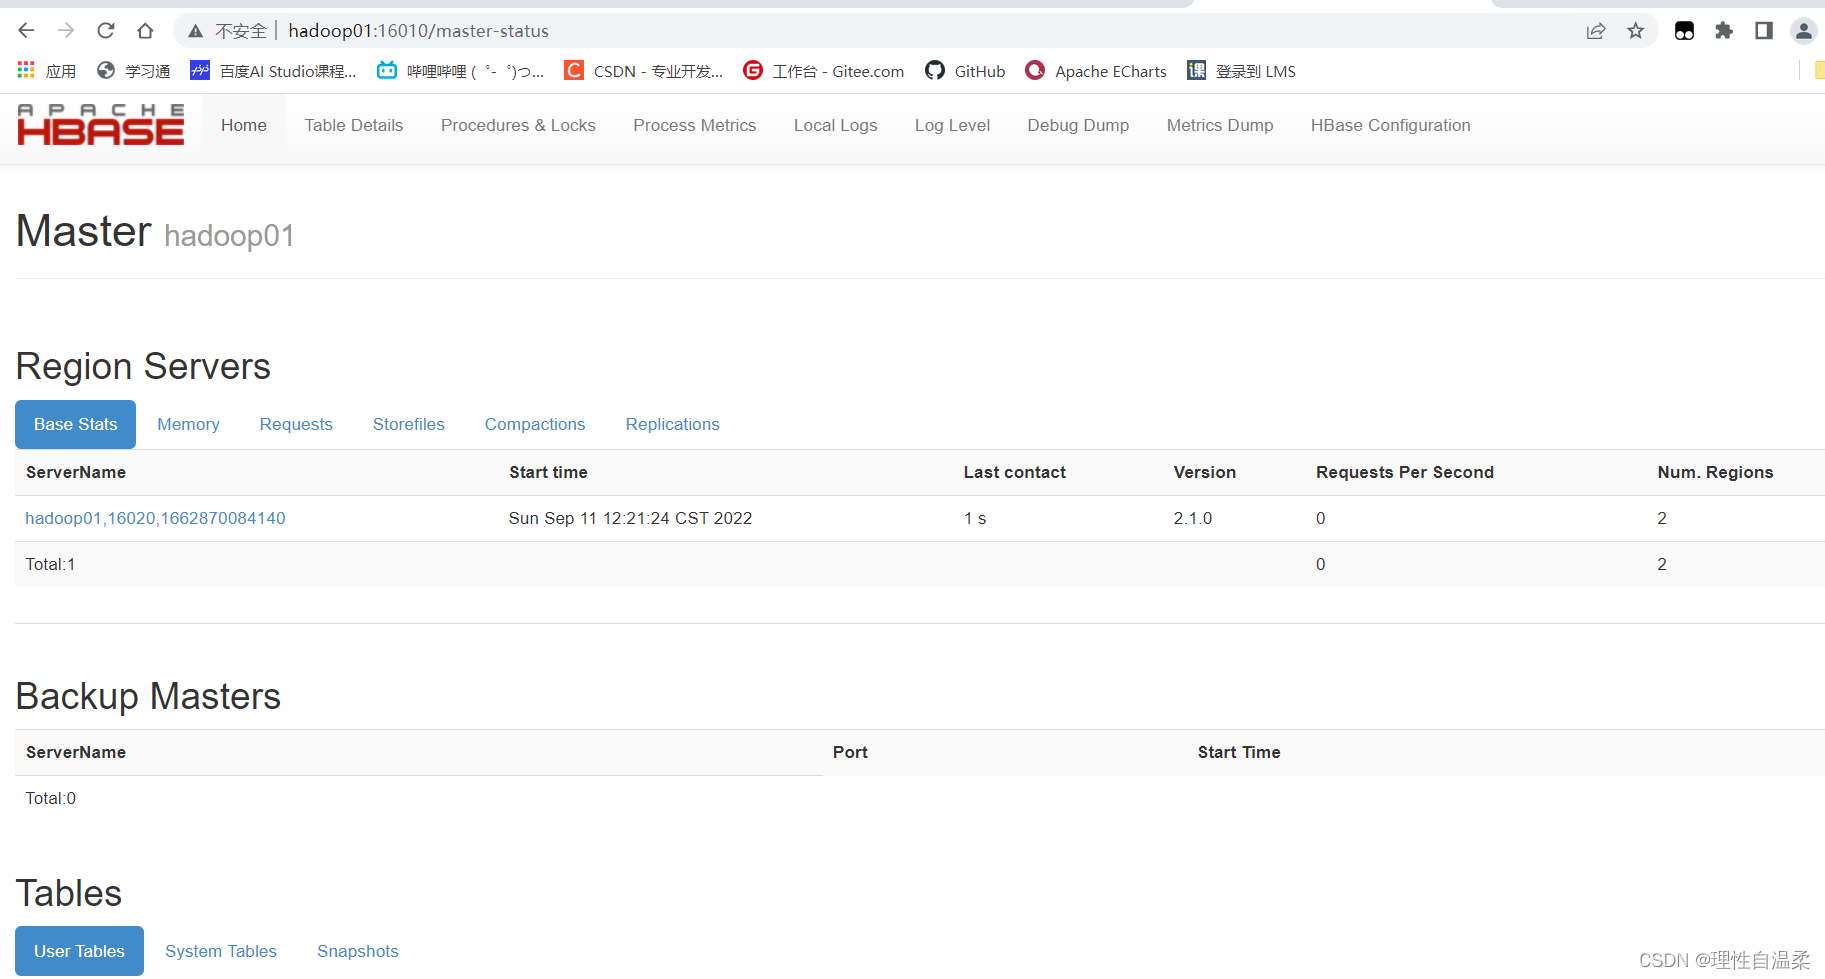The height and width of the screenshot is (979, 1825).
Task: Click the Total:1 row label
Action: [50, 564]
